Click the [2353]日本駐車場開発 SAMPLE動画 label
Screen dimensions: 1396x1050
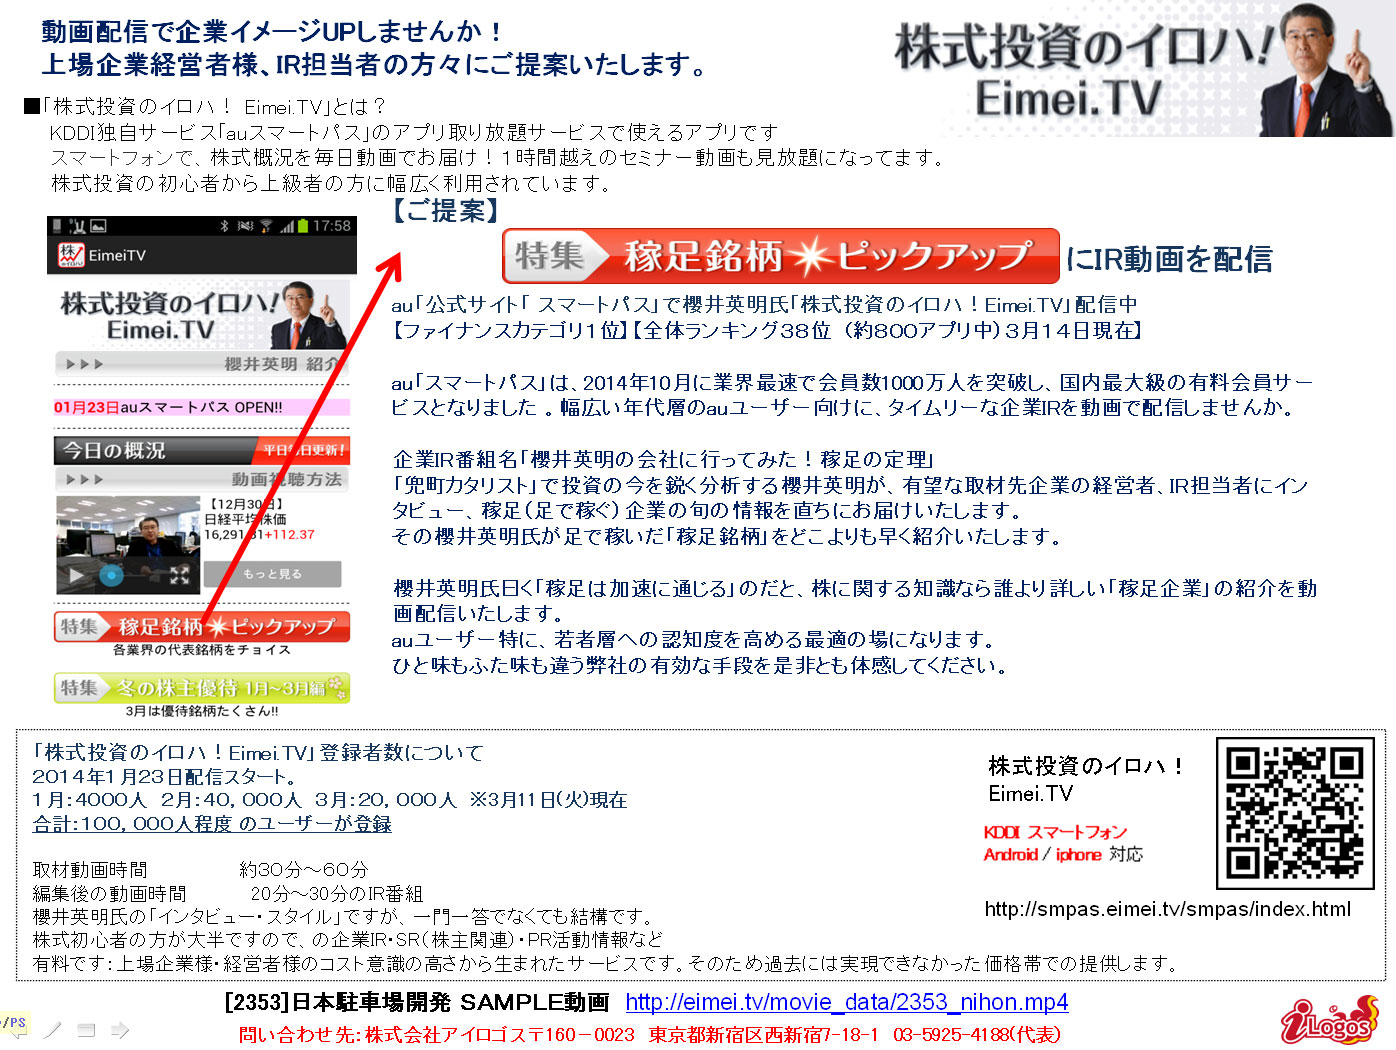click(417, 1002)
